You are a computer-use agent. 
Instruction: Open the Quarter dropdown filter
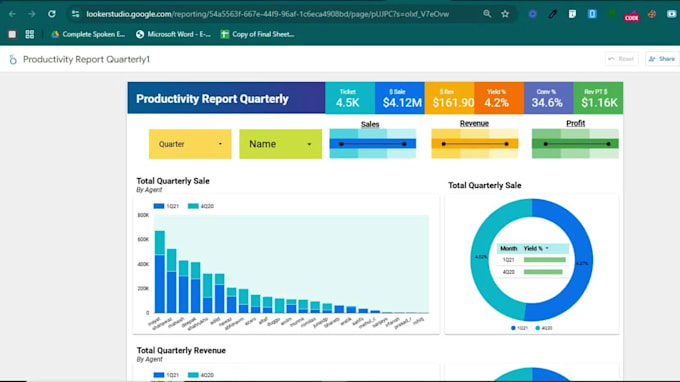pos(190,144)
